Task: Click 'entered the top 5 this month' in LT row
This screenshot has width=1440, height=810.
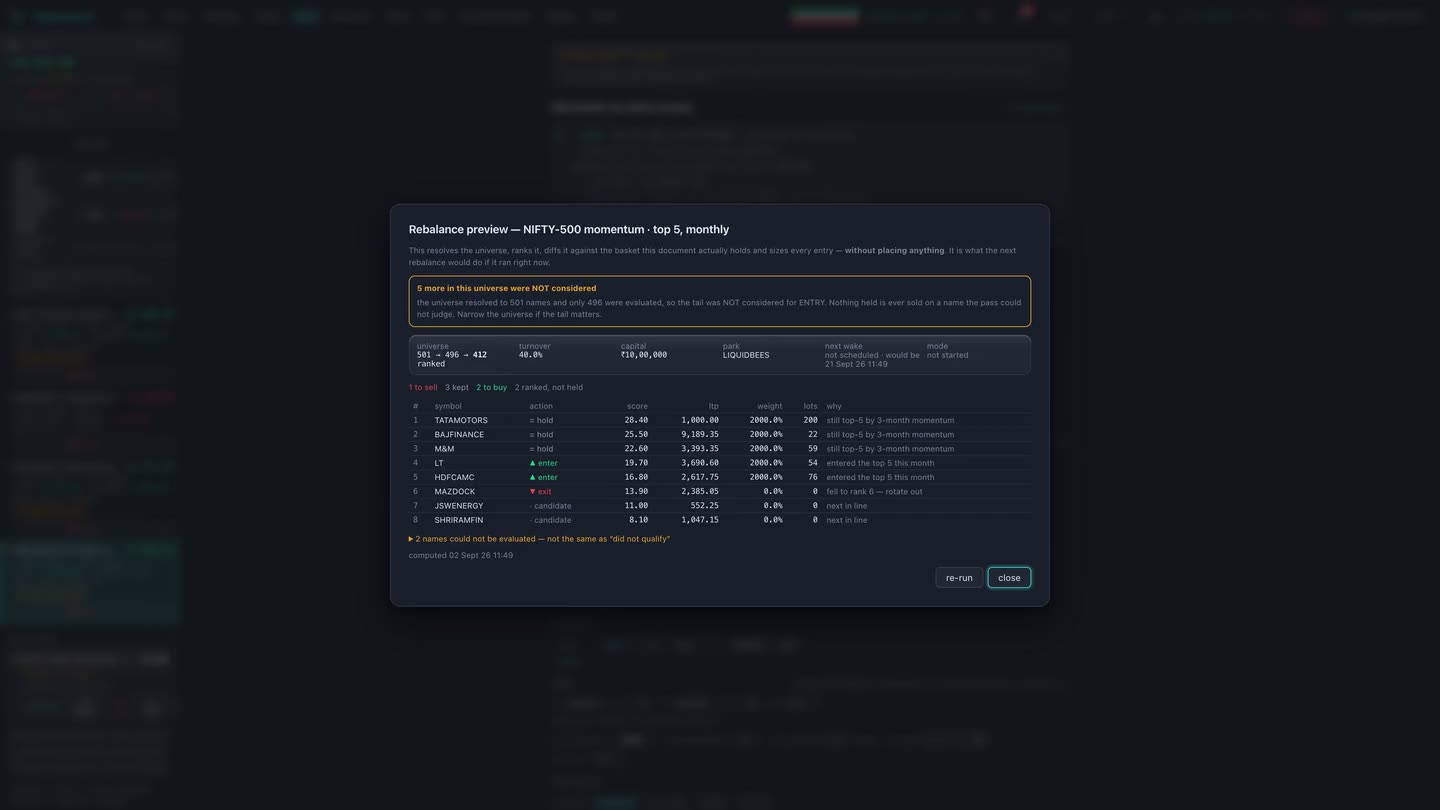Action: (x=880, y=463)
